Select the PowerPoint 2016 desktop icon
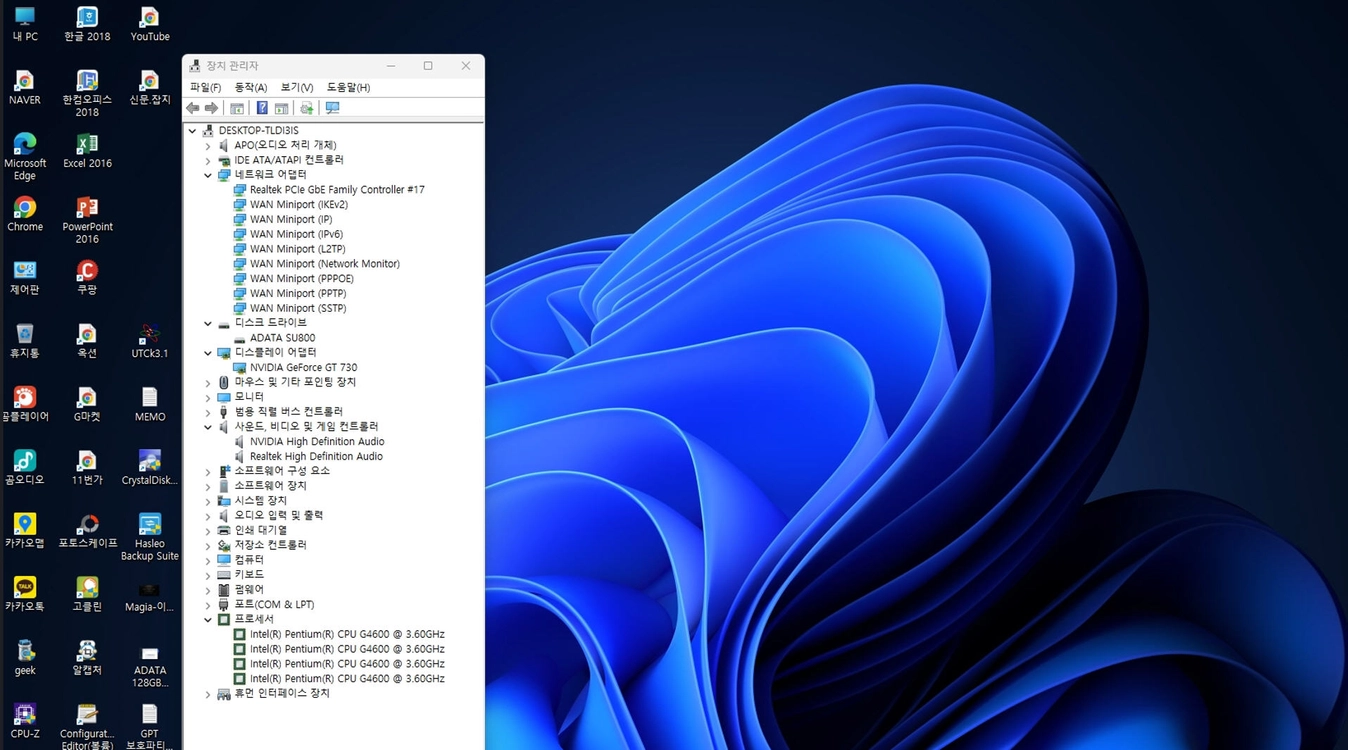 [x=87, y=220]
